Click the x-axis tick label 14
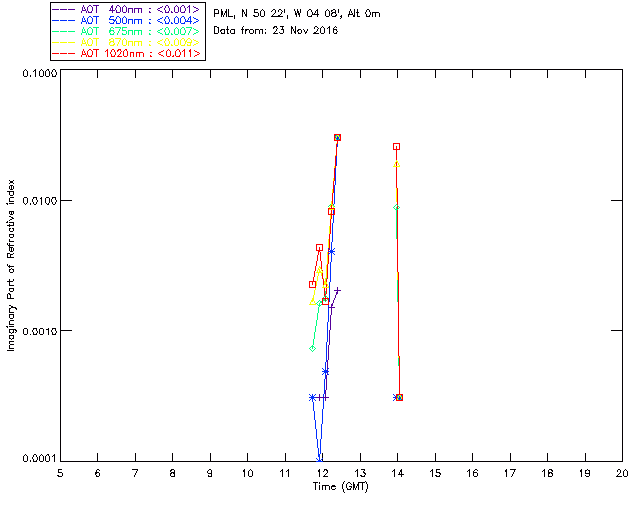Screen dimensions: 640x512 (398, 473)
